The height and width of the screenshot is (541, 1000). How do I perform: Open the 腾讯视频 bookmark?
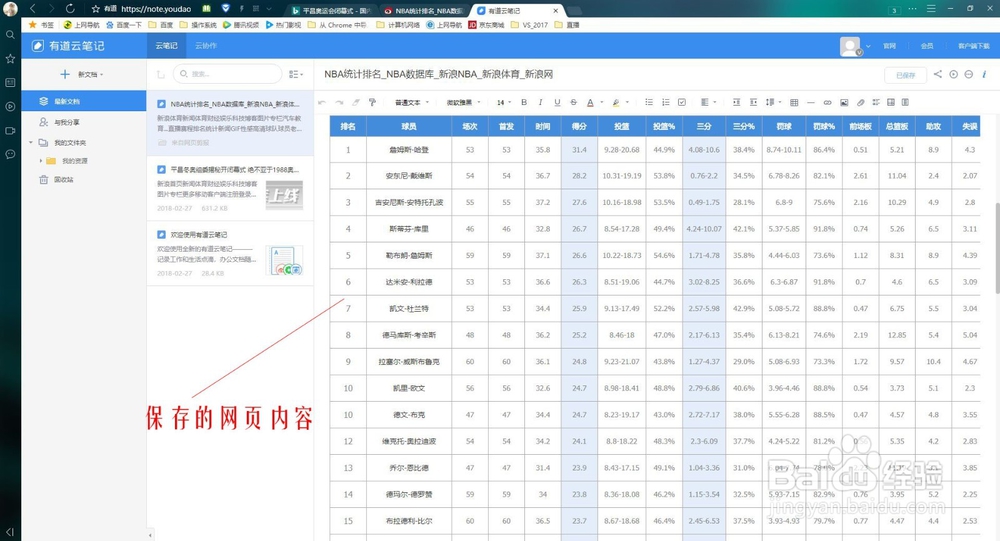(241, 25)
